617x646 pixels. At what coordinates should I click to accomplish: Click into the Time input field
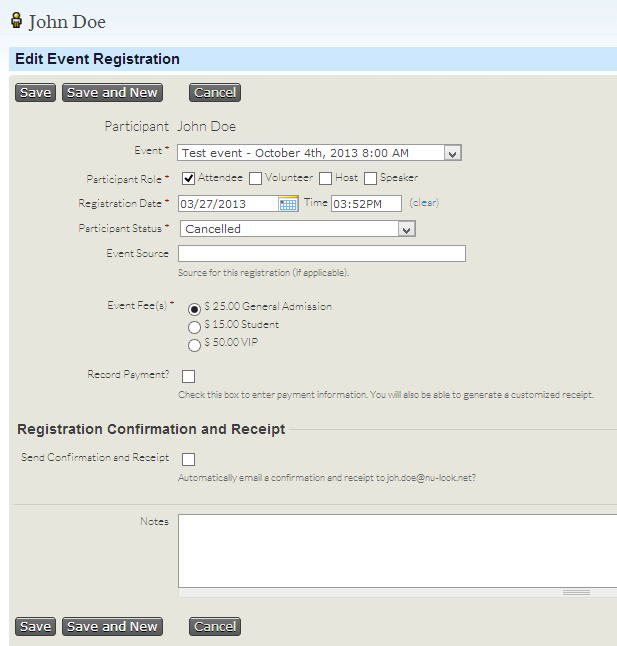pos(366,204)
